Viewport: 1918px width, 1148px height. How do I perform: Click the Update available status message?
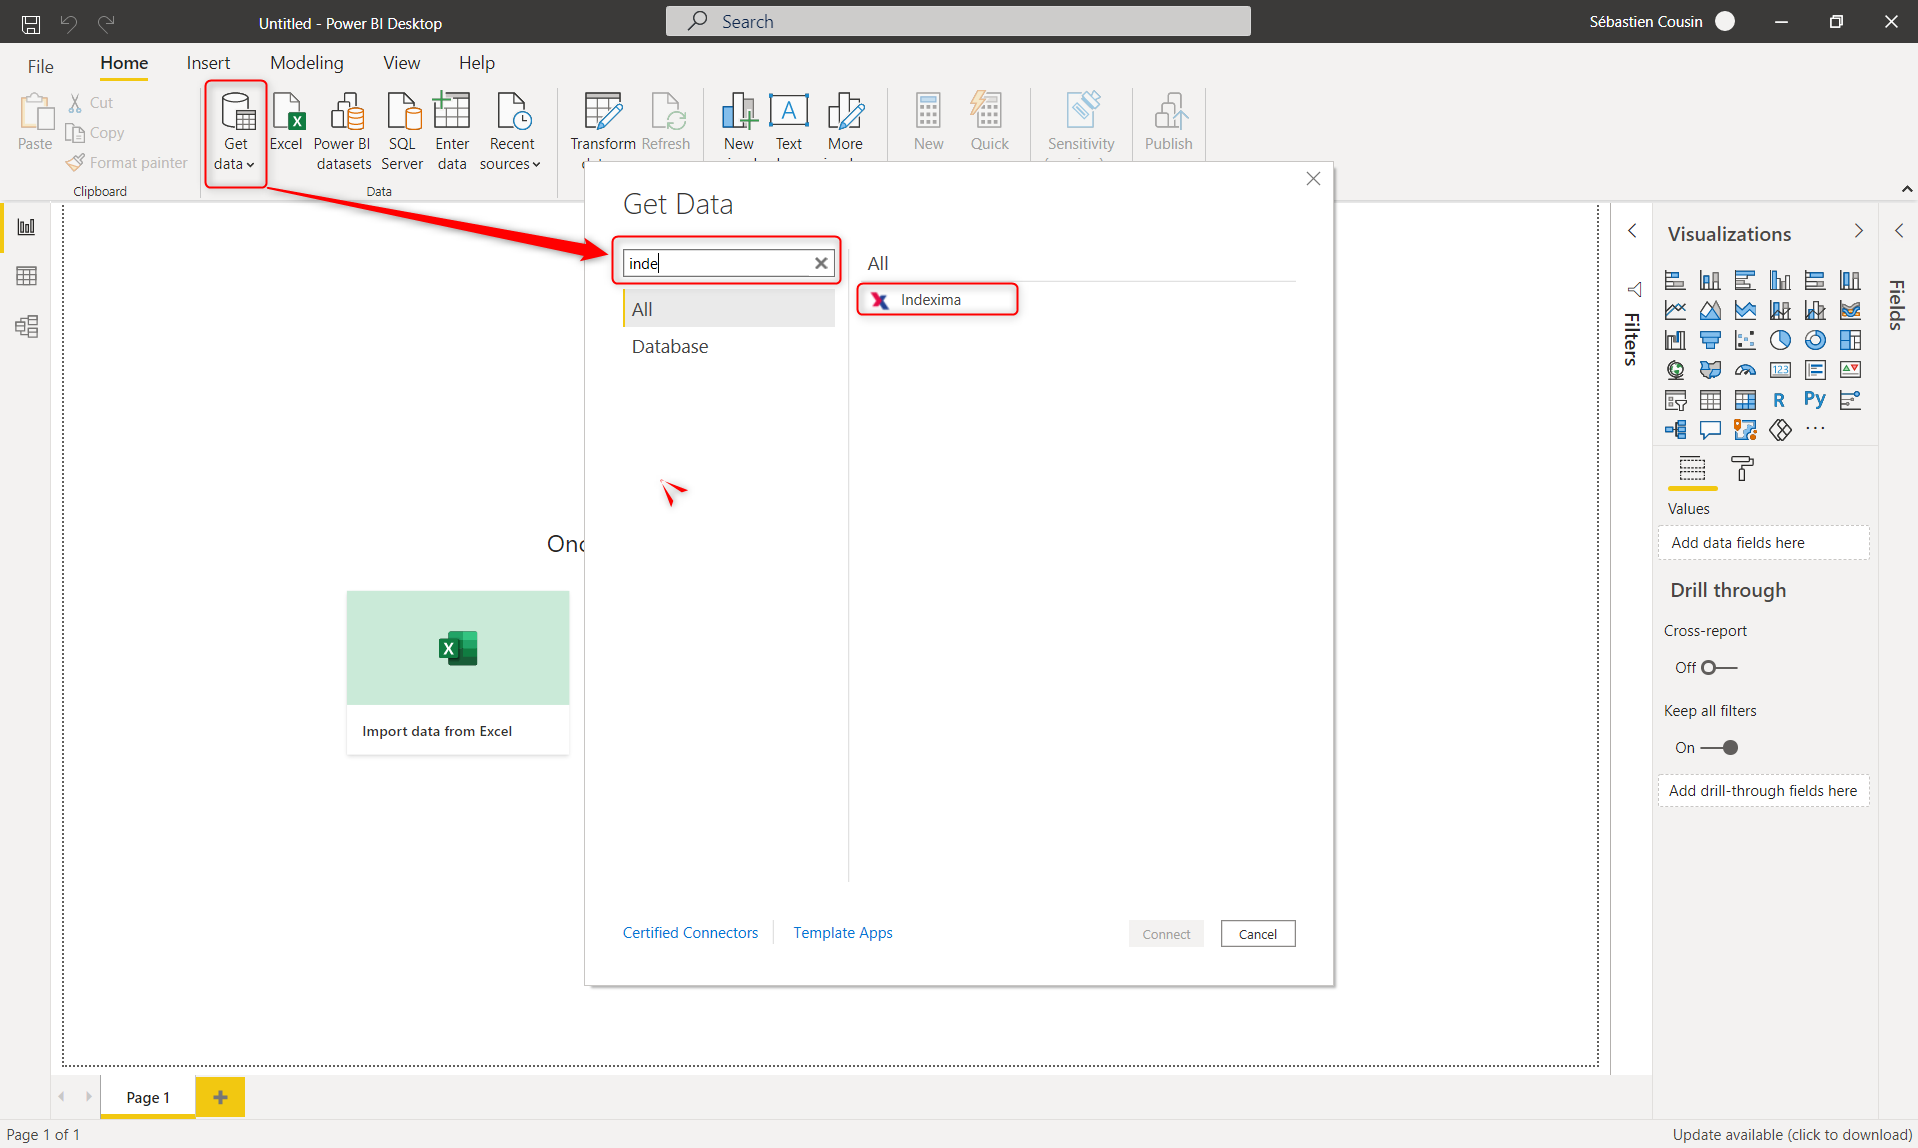tap(1792, 1134)
